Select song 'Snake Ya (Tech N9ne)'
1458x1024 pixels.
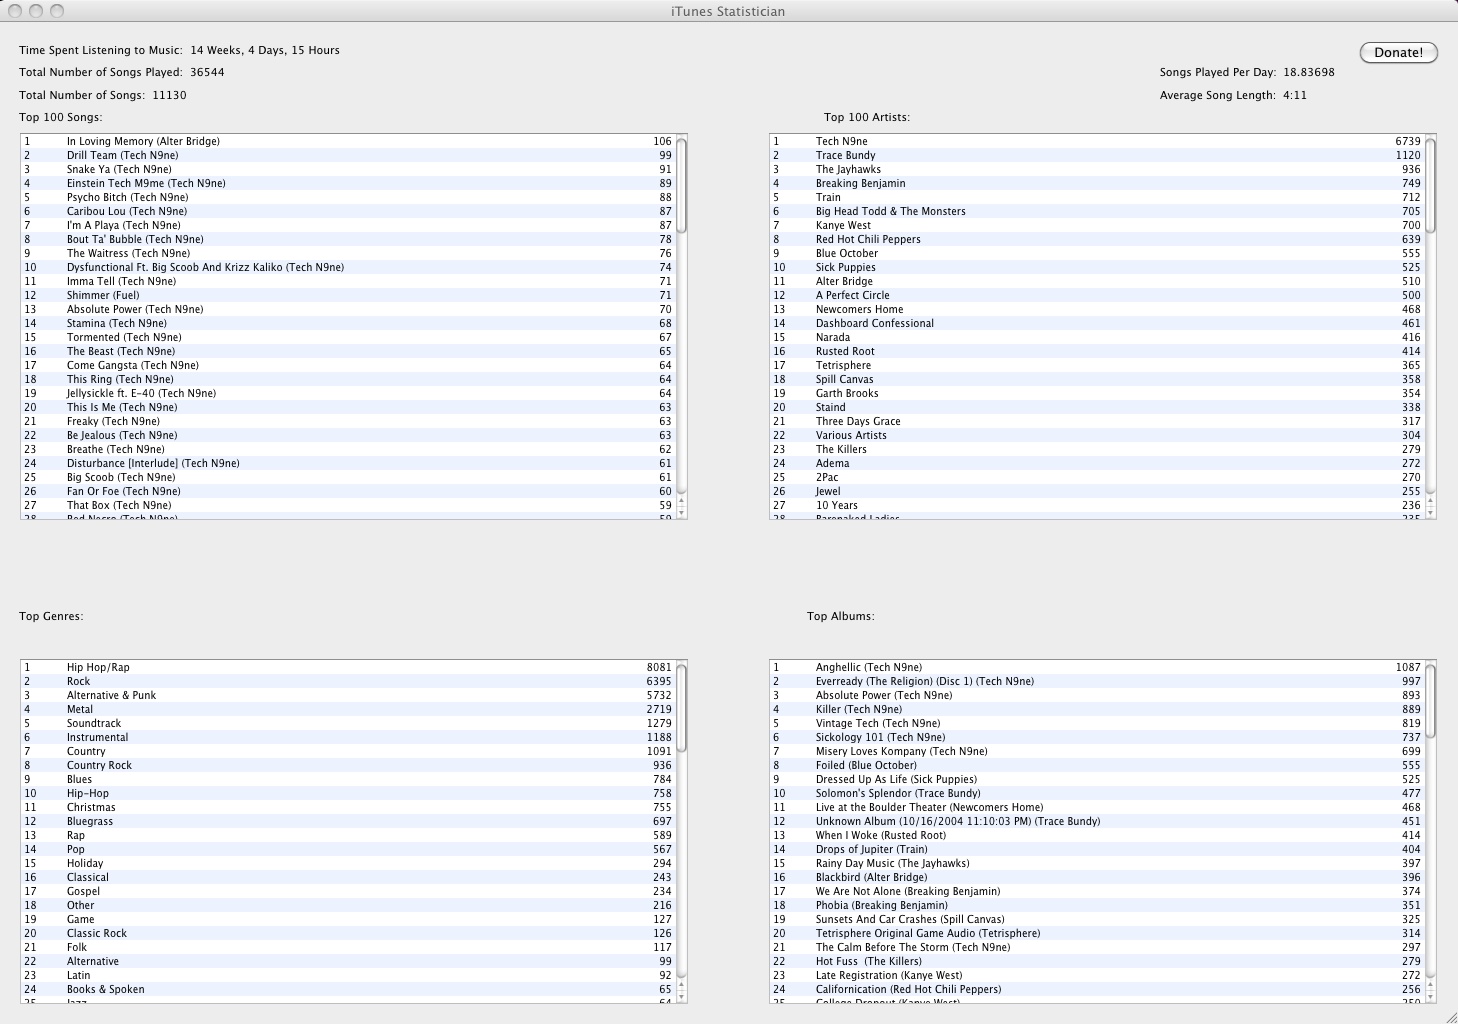coord(348,169)
